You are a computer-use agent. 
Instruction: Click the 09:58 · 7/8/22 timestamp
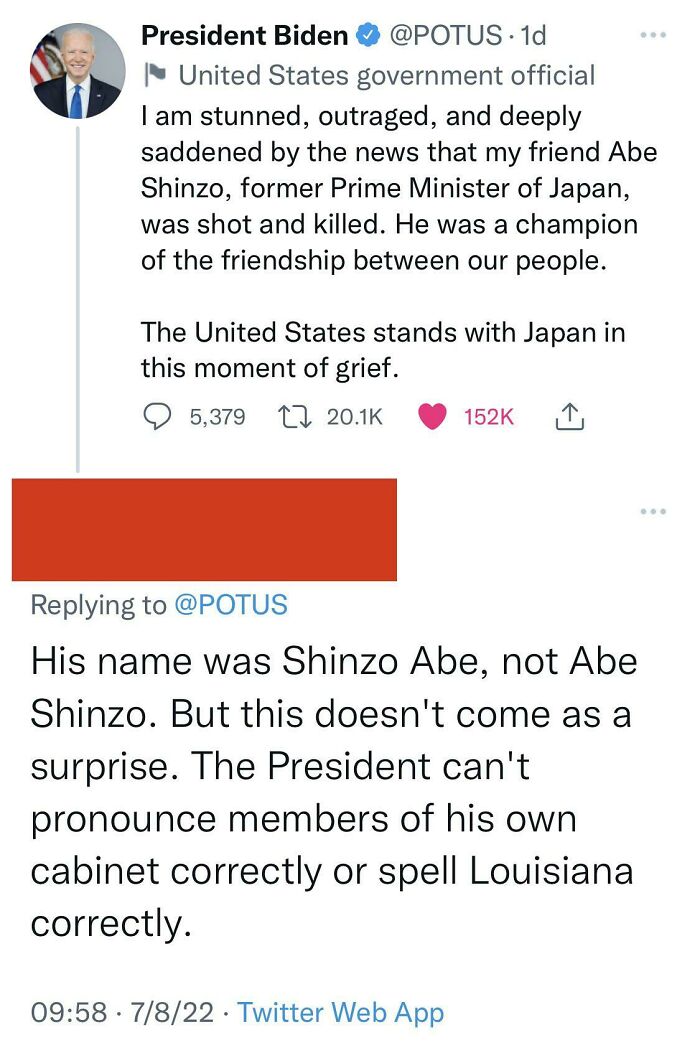coord(122,1012)
